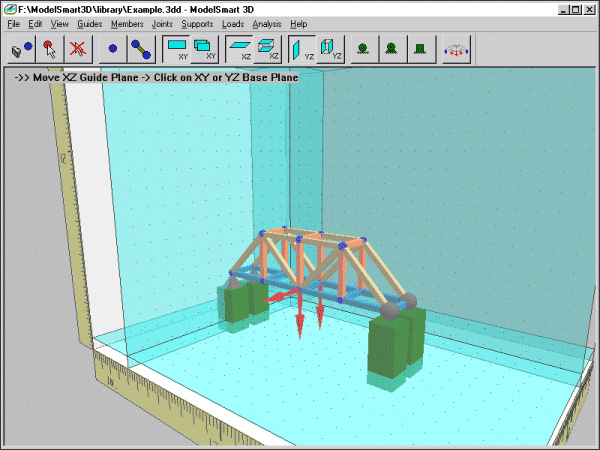Toggle the double XY guide planes

204,49
